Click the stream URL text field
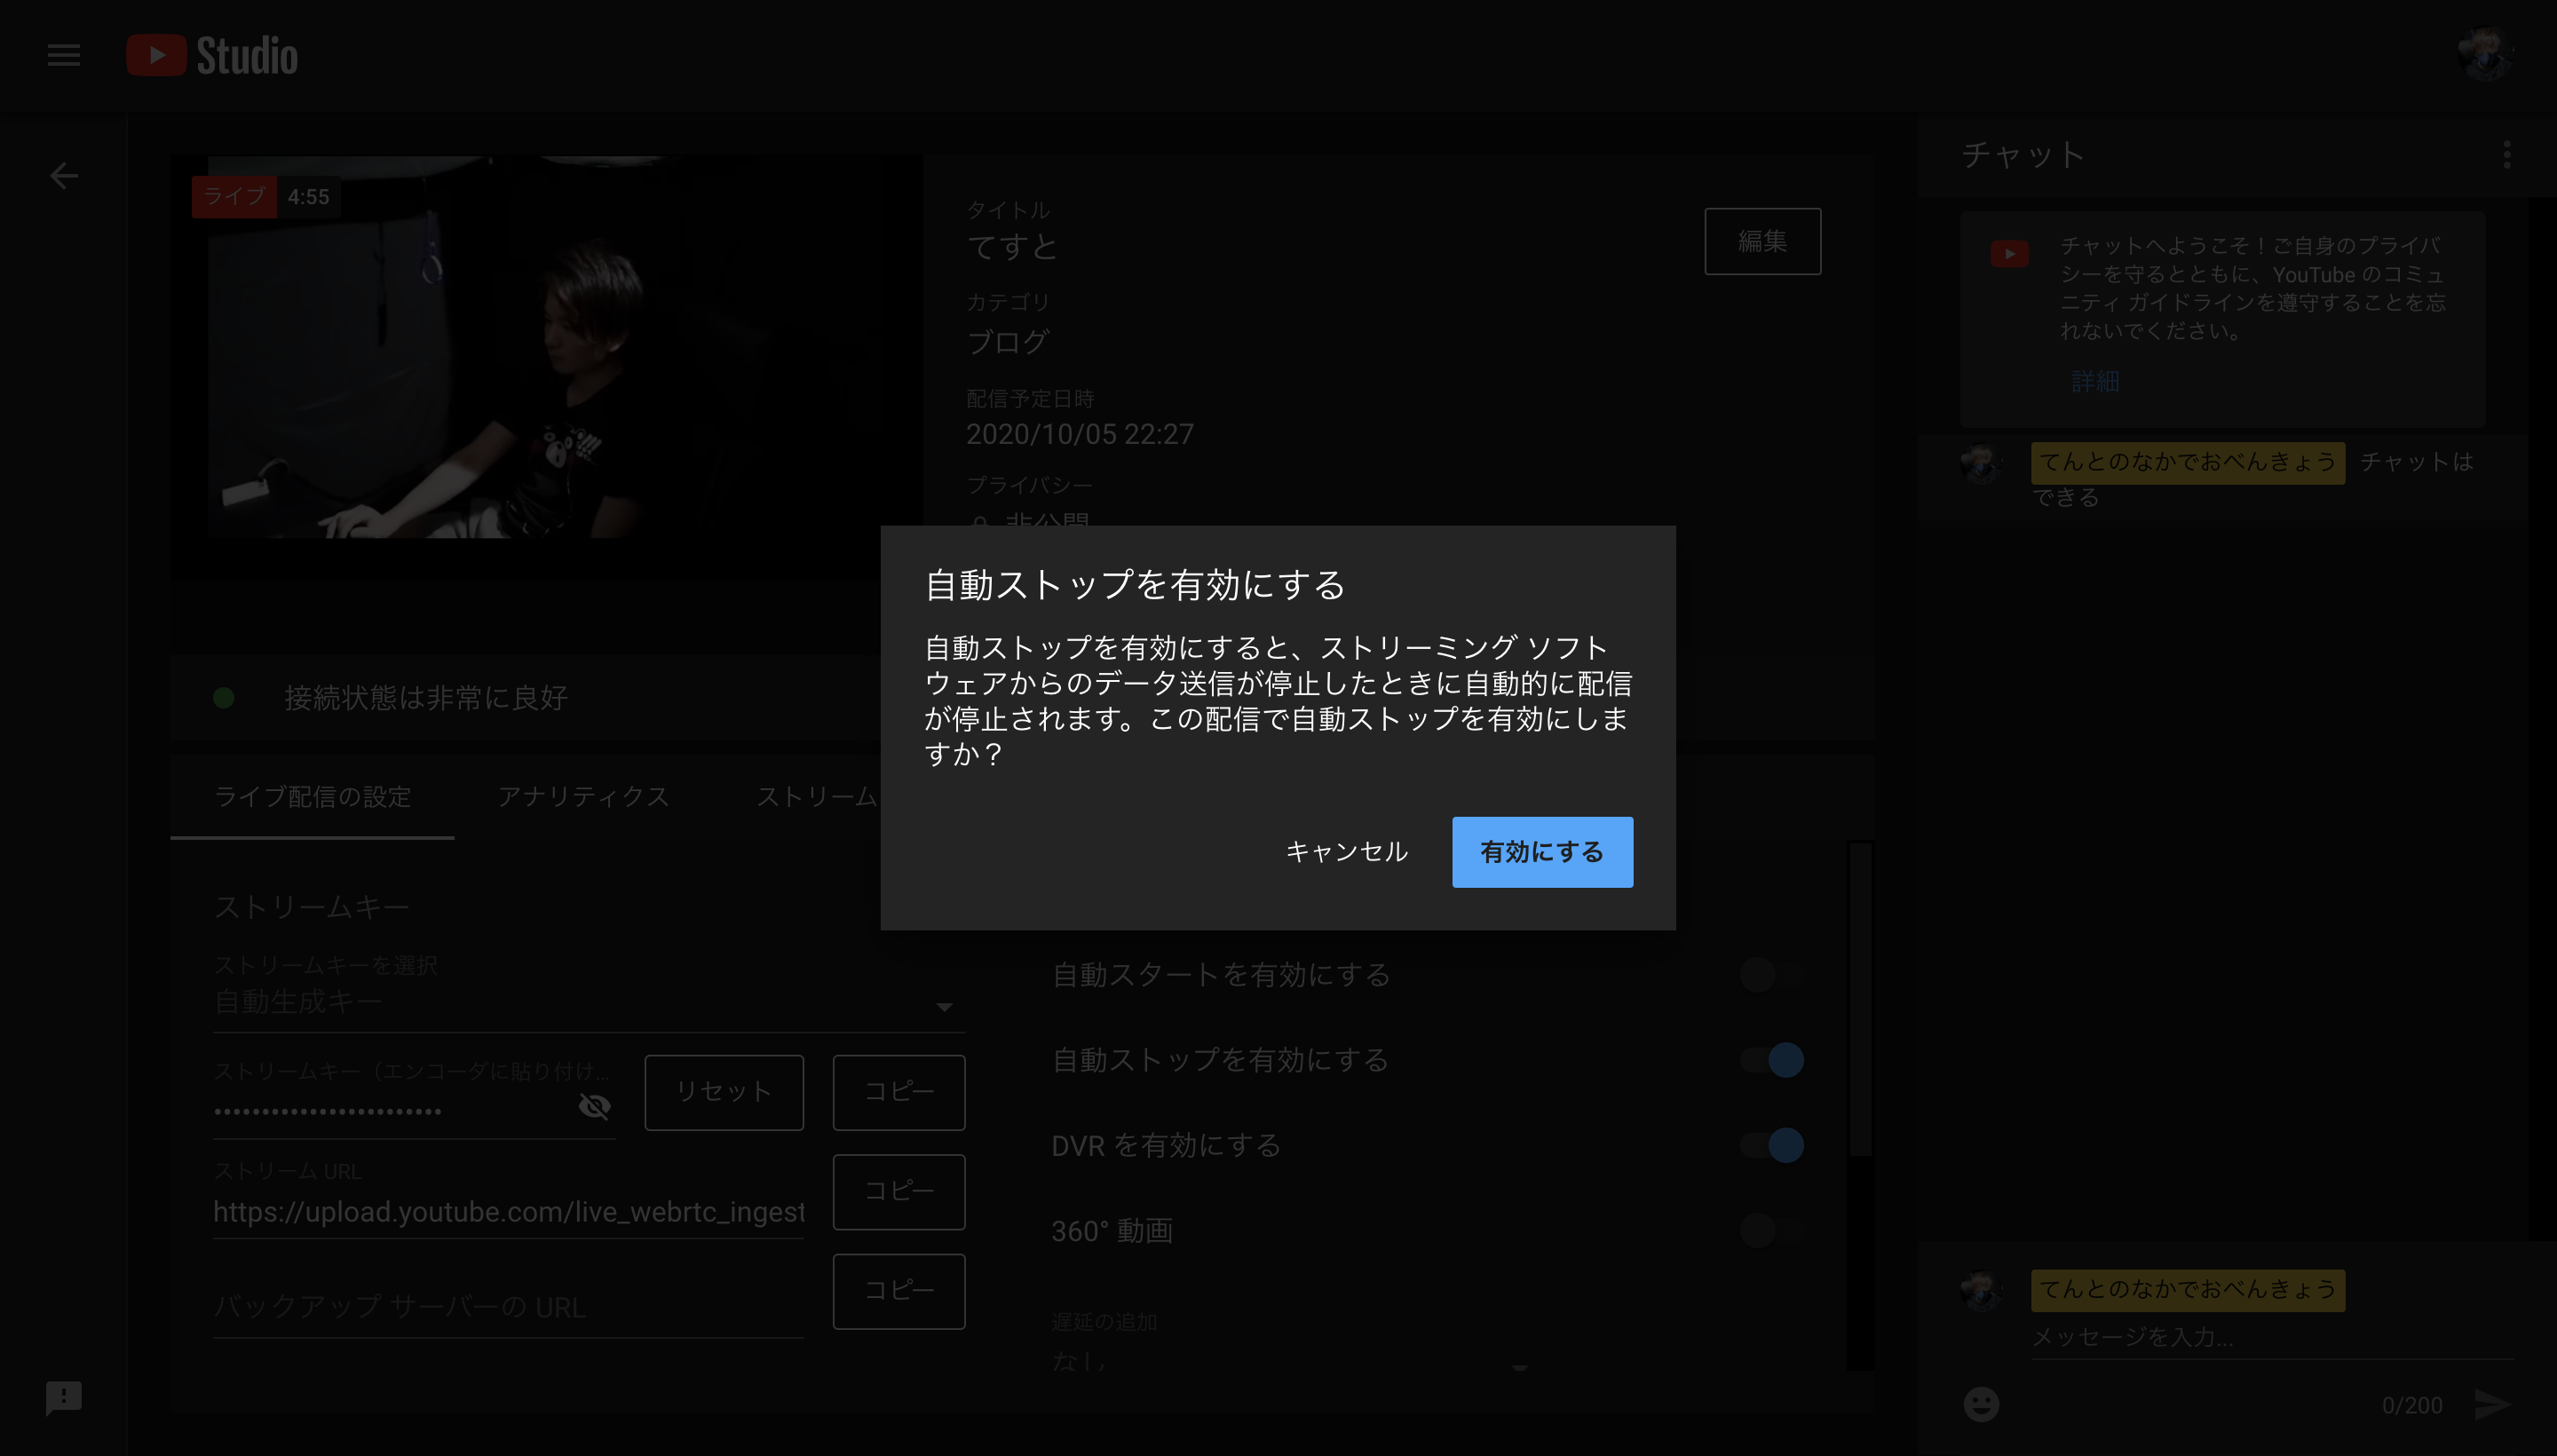Screen dimensions: 2557x1456 (508, 1212)
